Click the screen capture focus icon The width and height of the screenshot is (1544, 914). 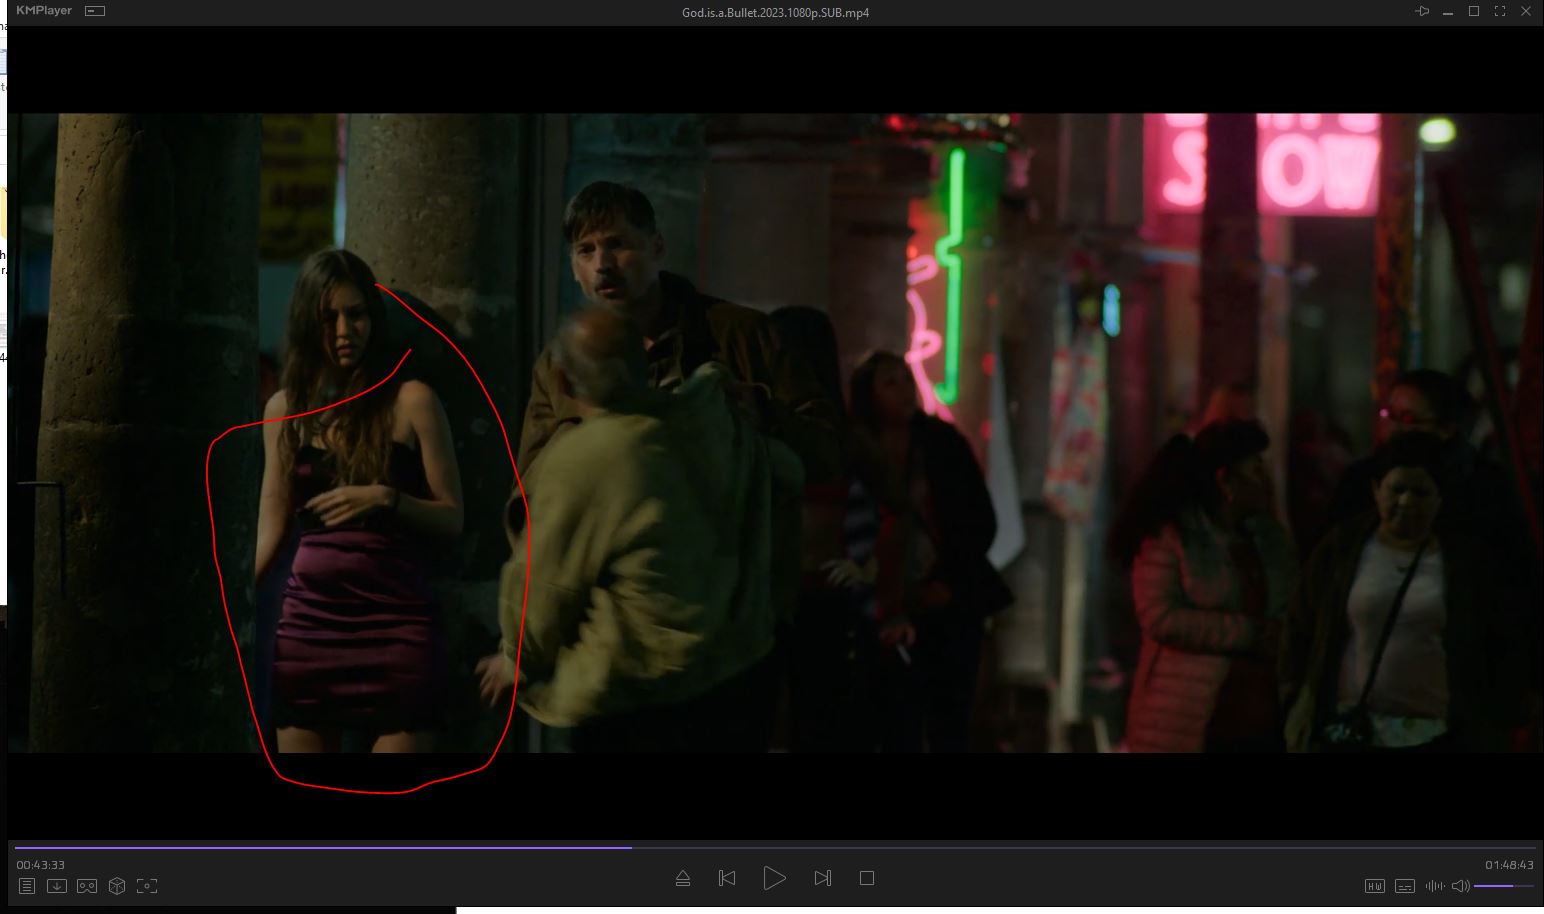[x=147, y=886]
